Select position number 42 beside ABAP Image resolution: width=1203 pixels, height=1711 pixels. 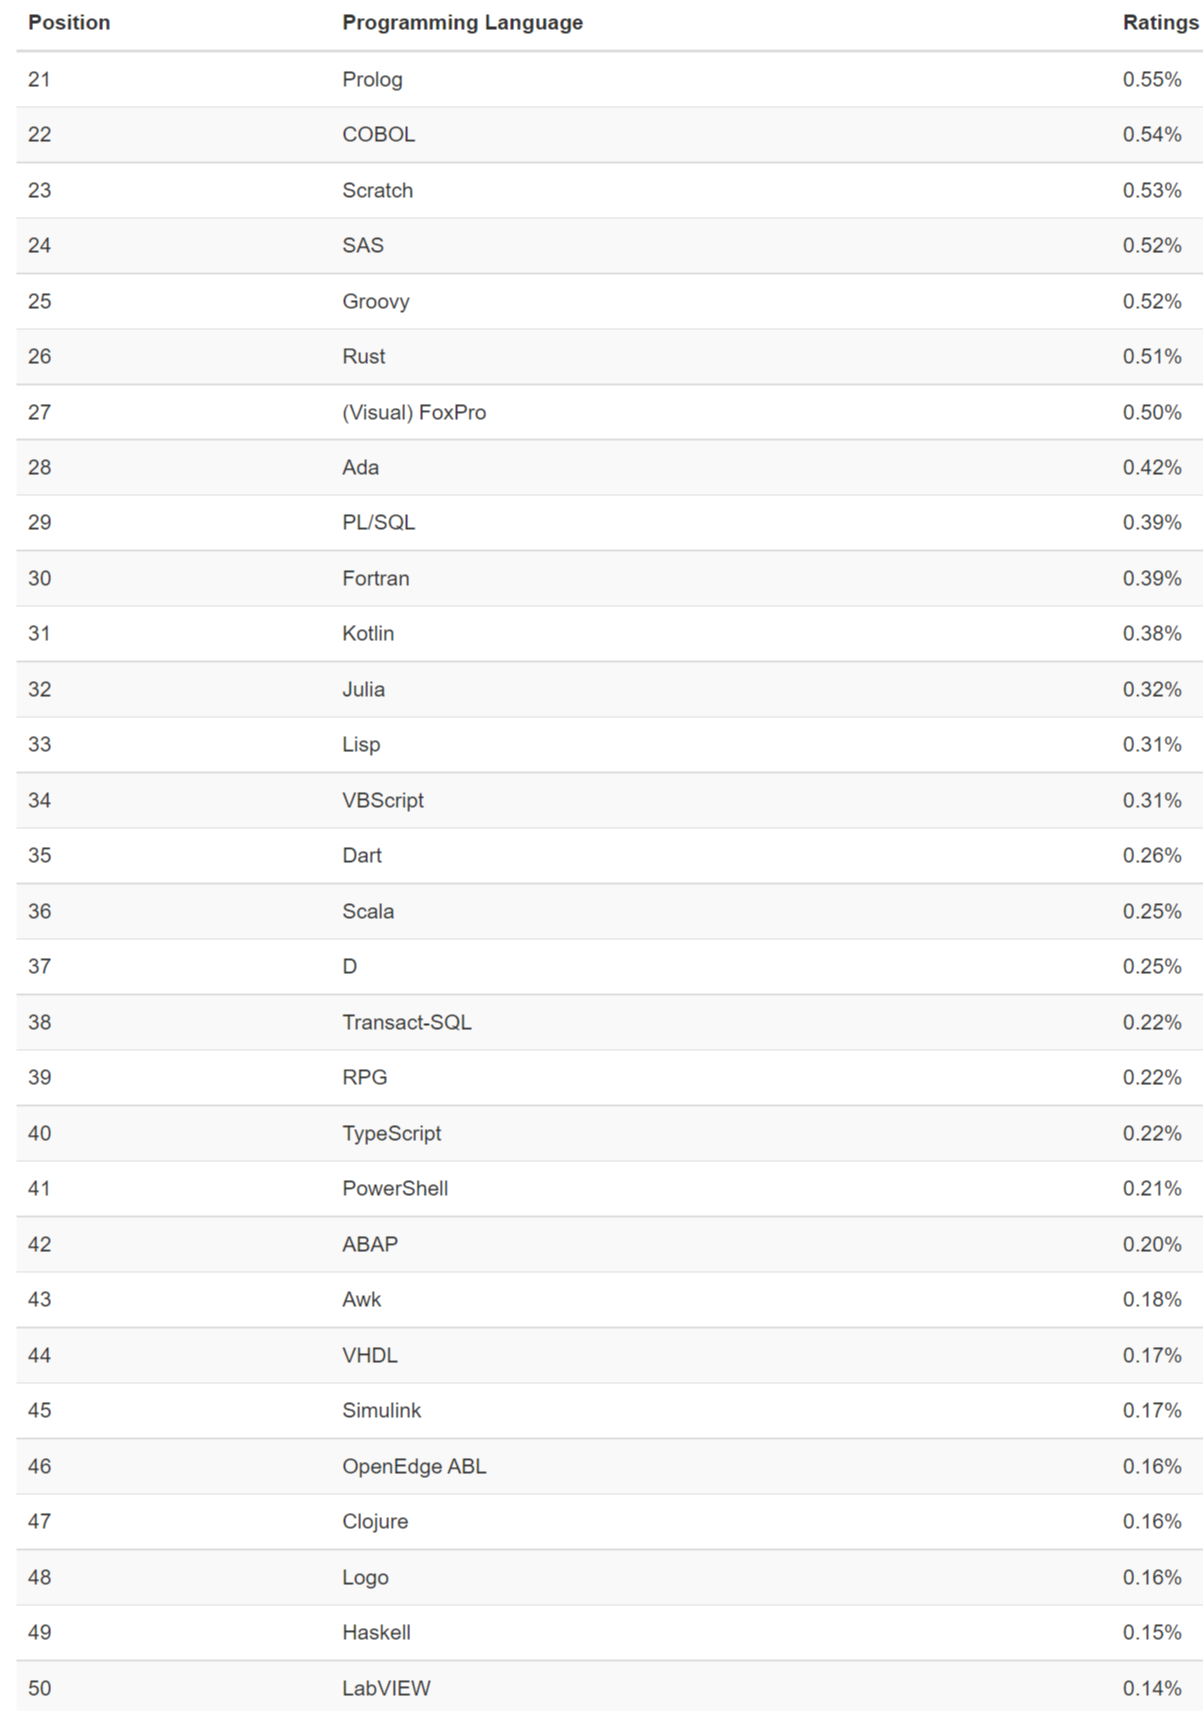click(x=39, y=1244)
